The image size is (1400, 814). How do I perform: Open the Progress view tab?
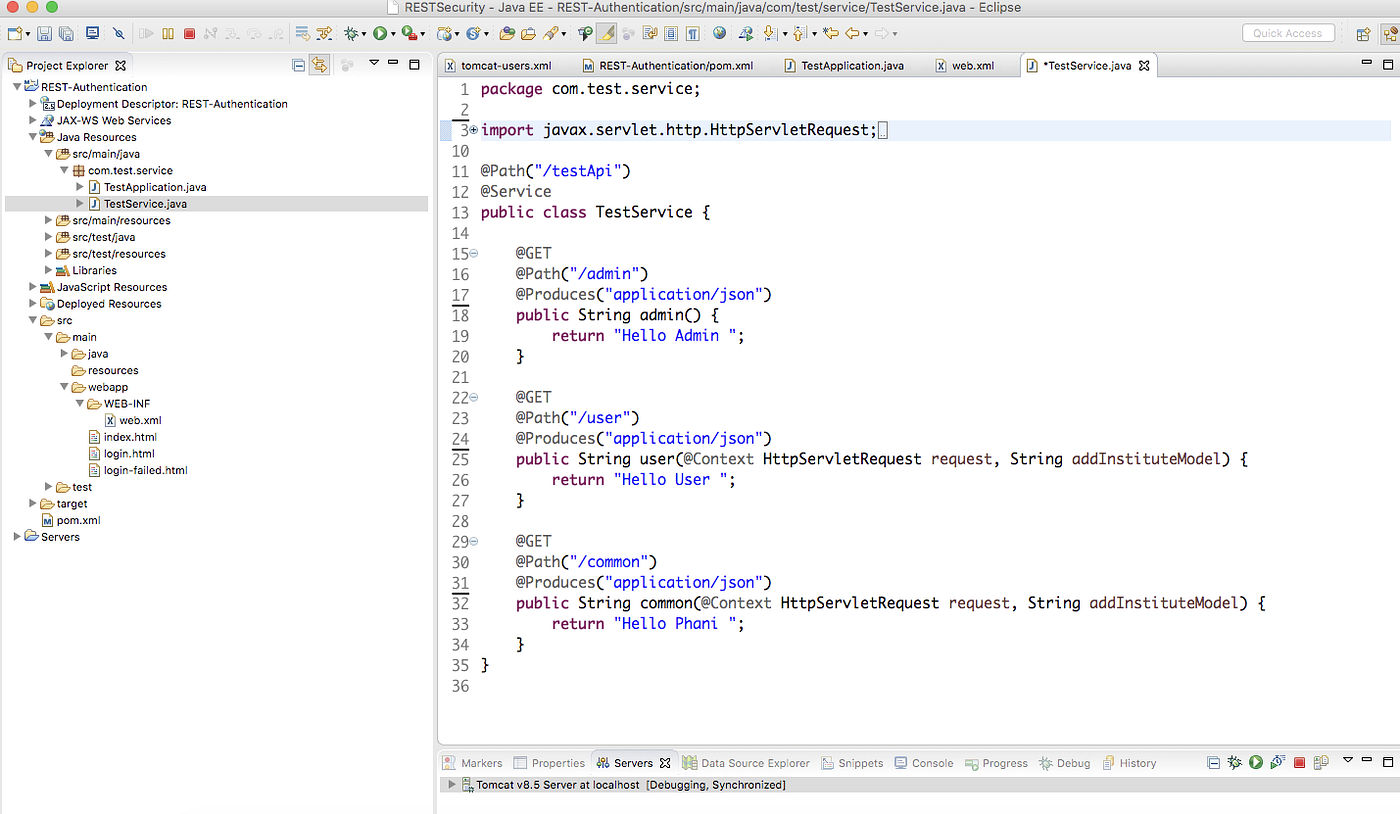point(998,763)
